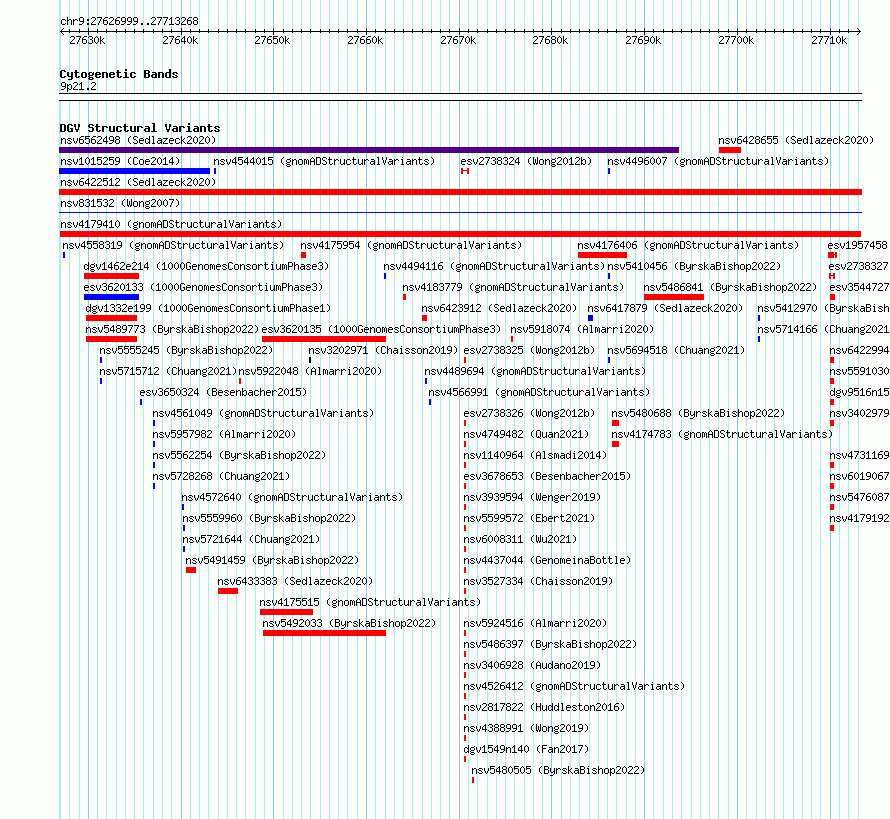Open dgv1332e199 1000Genomes Phase1 label
890x819 pixels.
tap(208, 308)
